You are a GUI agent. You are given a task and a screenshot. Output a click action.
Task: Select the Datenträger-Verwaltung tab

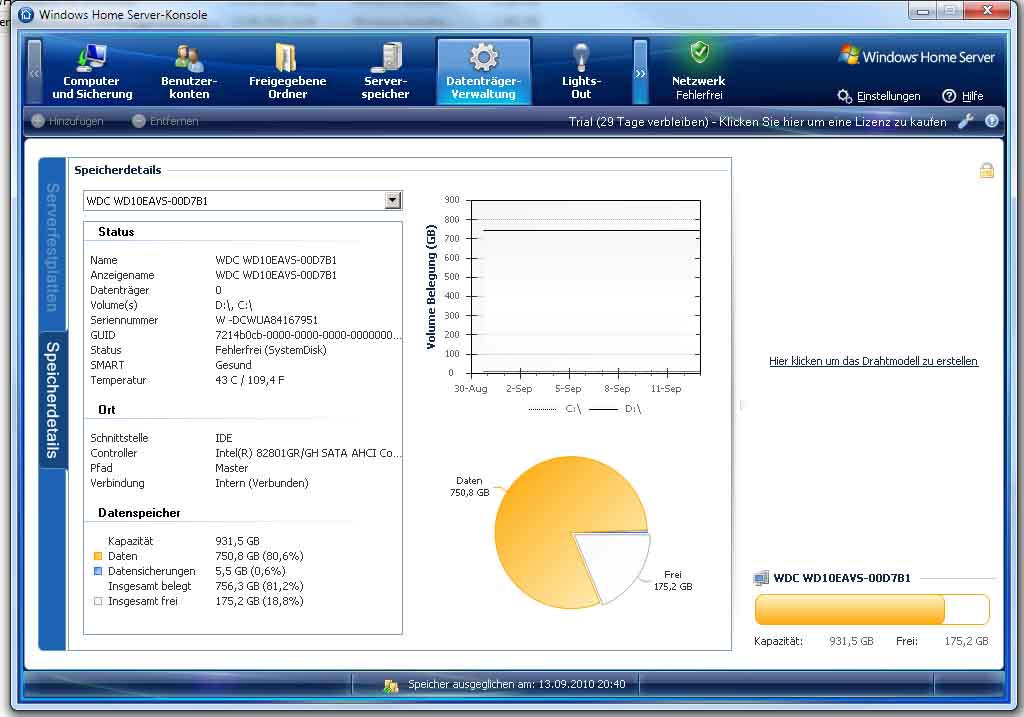click(484, 72)
